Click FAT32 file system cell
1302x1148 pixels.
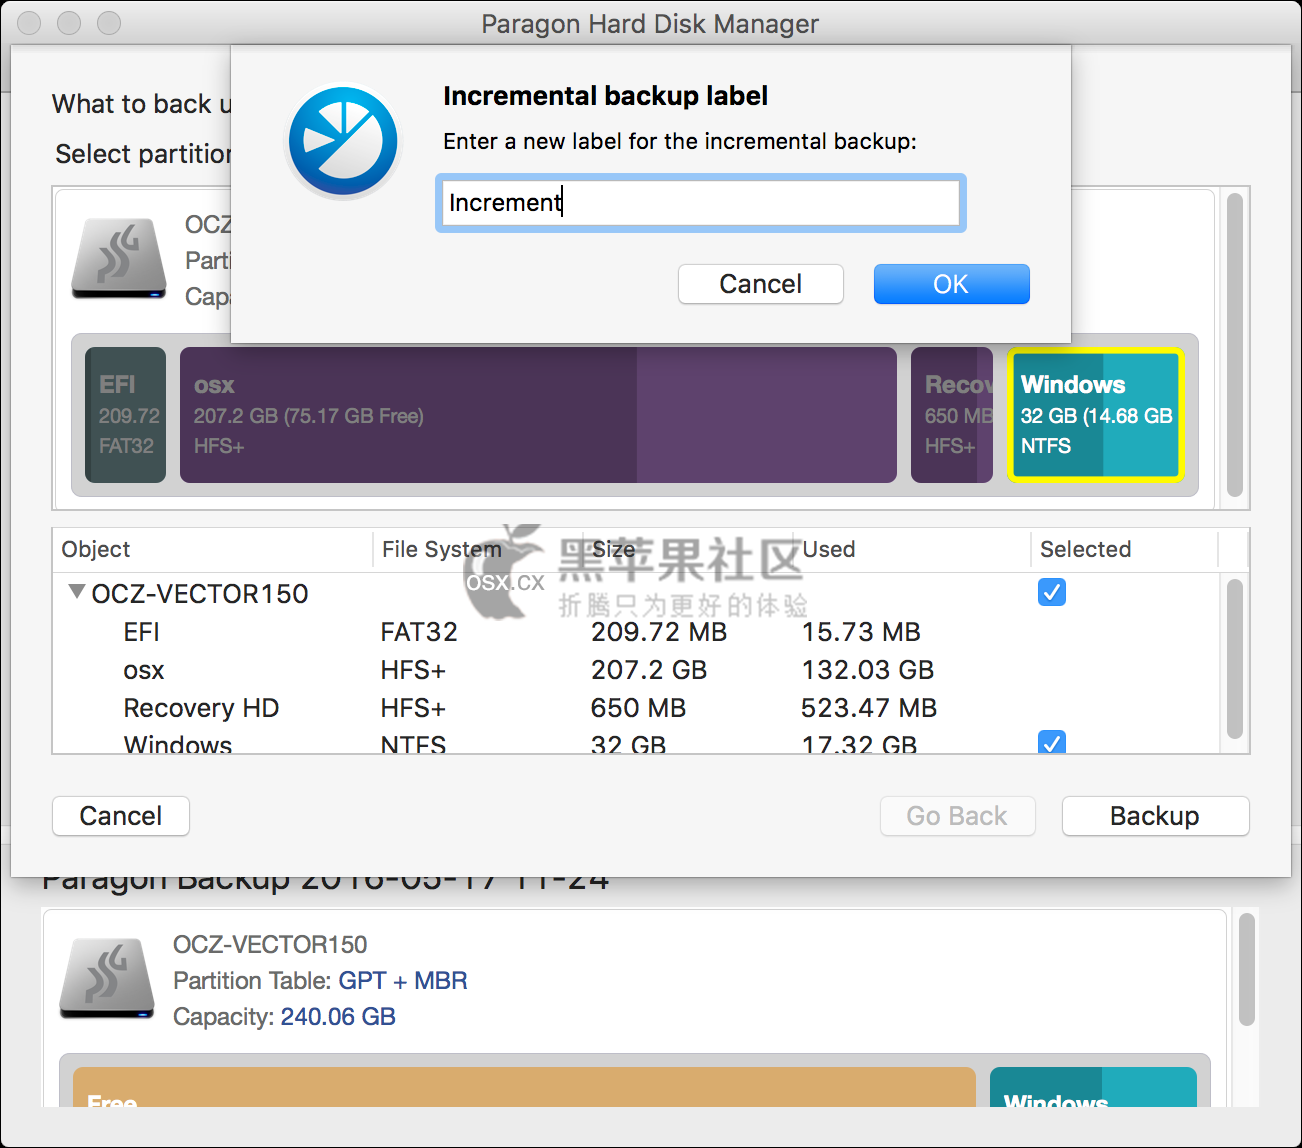(419, 632)
